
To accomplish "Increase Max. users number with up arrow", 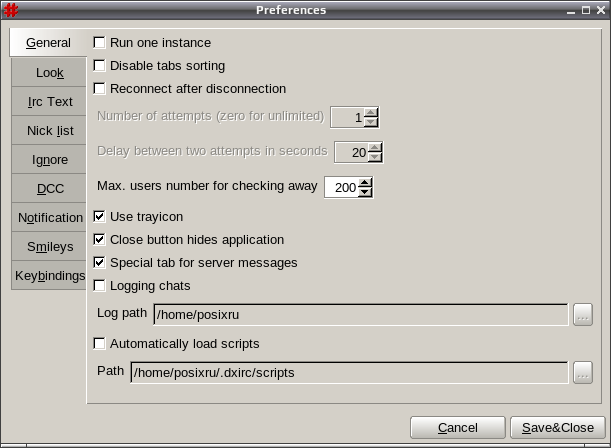I will tap(365, 182).
